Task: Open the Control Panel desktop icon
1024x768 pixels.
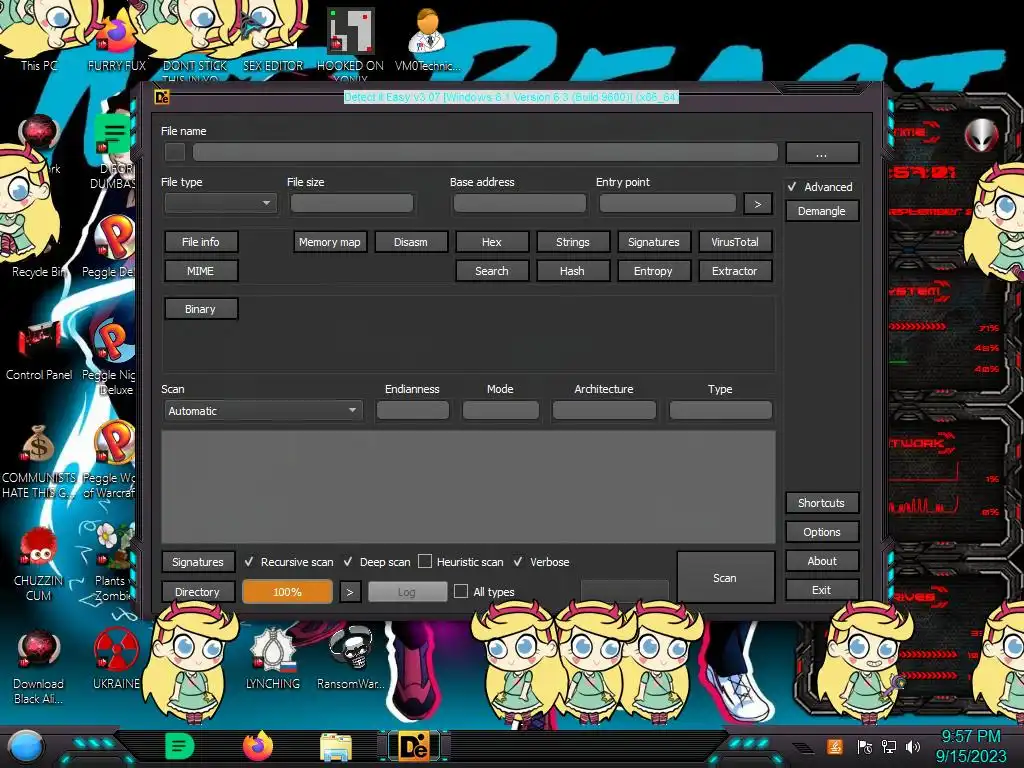Action: [x=39, y=349]
